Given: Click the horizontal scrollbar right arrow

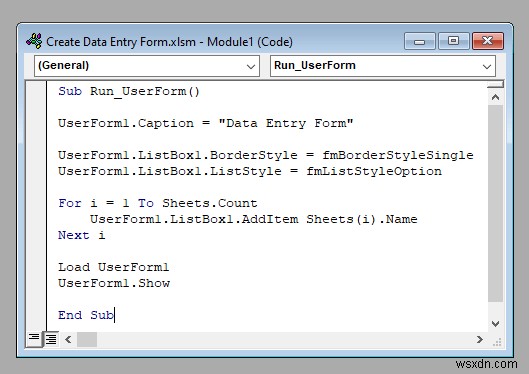Looking at the screenshot, I should [480, 339].
